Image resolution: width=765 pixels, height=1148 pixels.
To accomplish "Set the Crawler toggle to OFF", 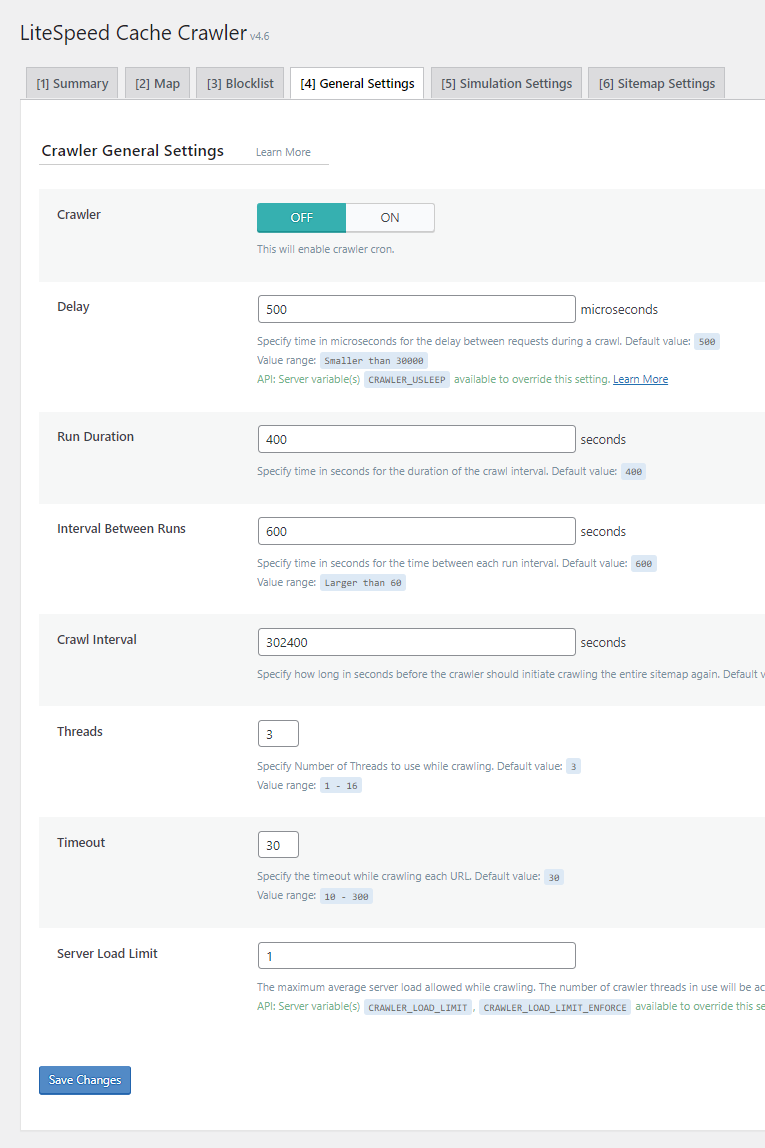I will pos(301,218).
